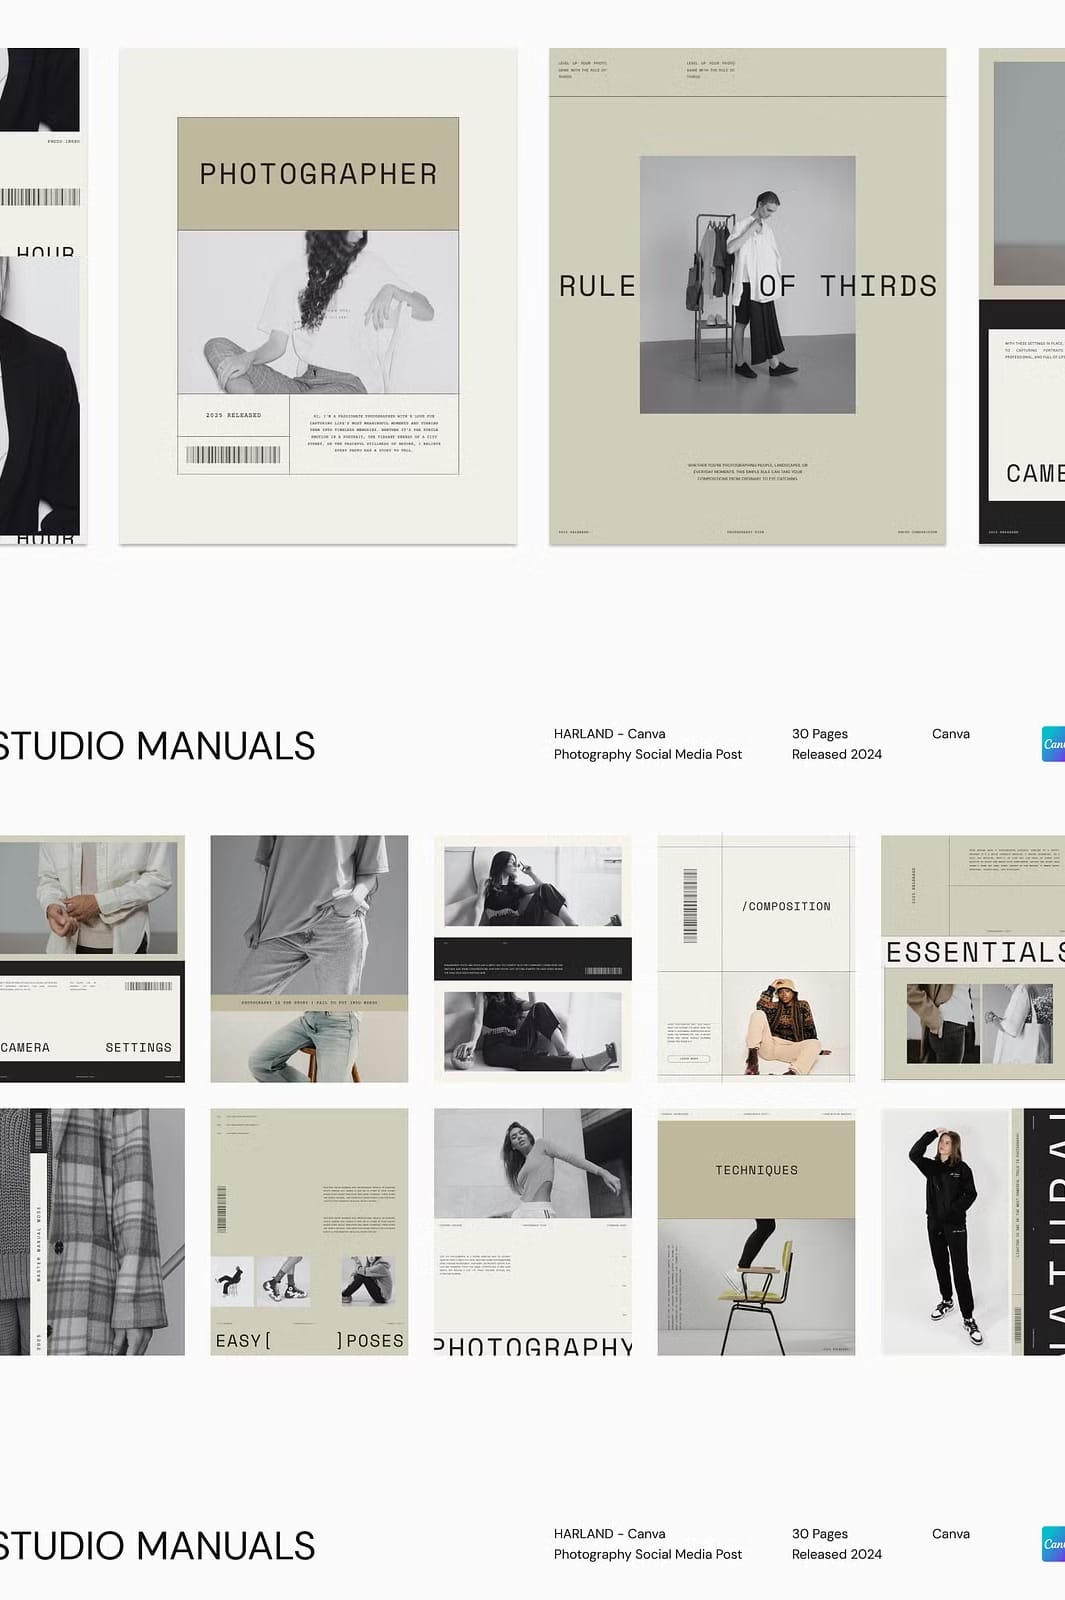Open the Essentials template thumbnail
1065x1600 pixels.
pyautogui.click(x=972, y=958)
